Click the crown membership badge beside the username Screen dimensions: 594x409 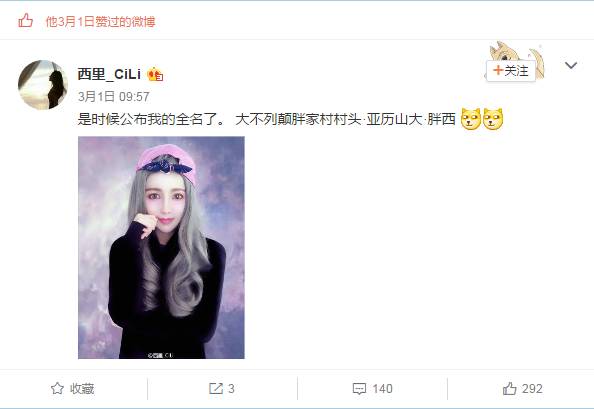pyautogui.click(x=155, y=74)
